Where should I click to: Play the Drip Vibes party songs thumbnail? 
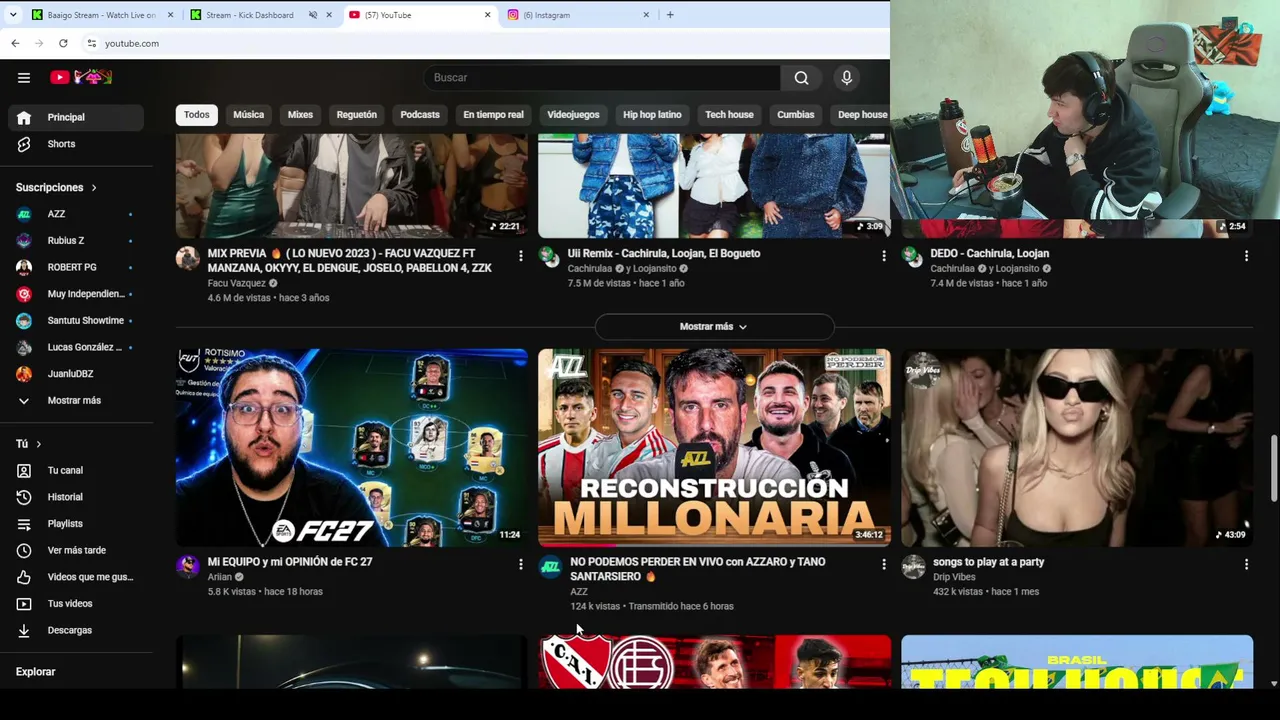[1077, 447]
